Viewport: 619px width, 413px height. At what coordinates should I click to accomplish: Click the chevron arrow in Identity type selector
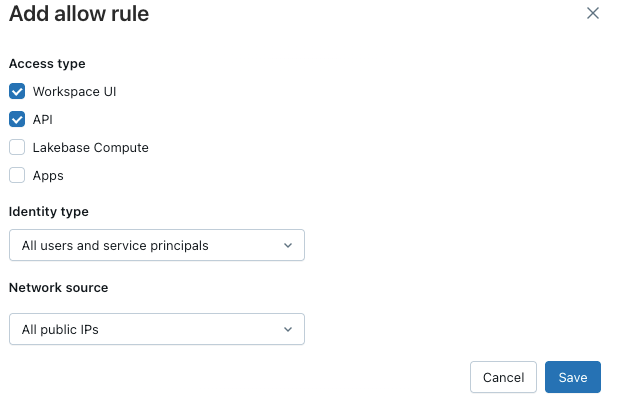tap(288, 245)
